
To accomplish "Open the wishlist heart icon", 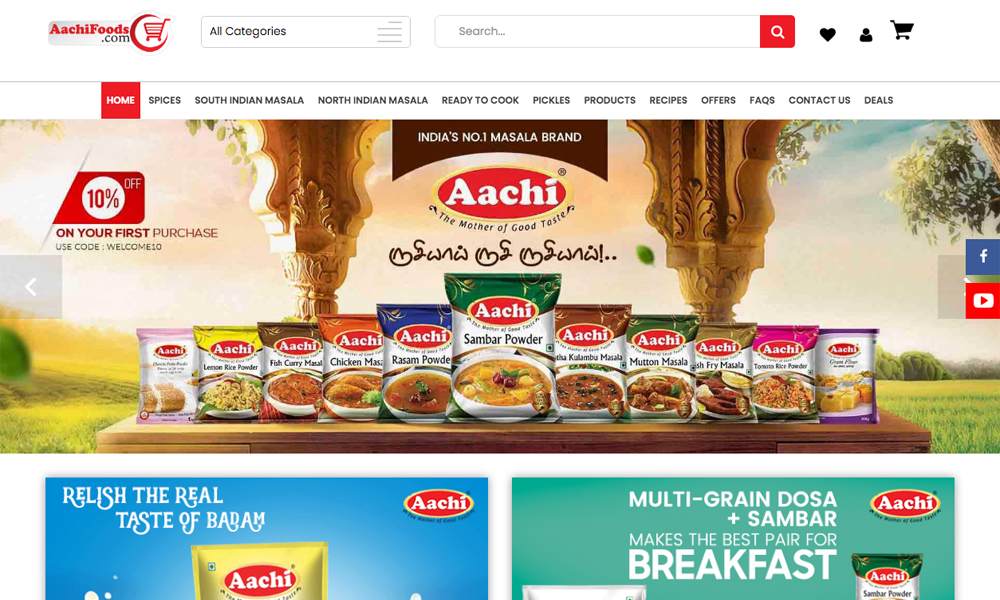I will coord(827,34).
